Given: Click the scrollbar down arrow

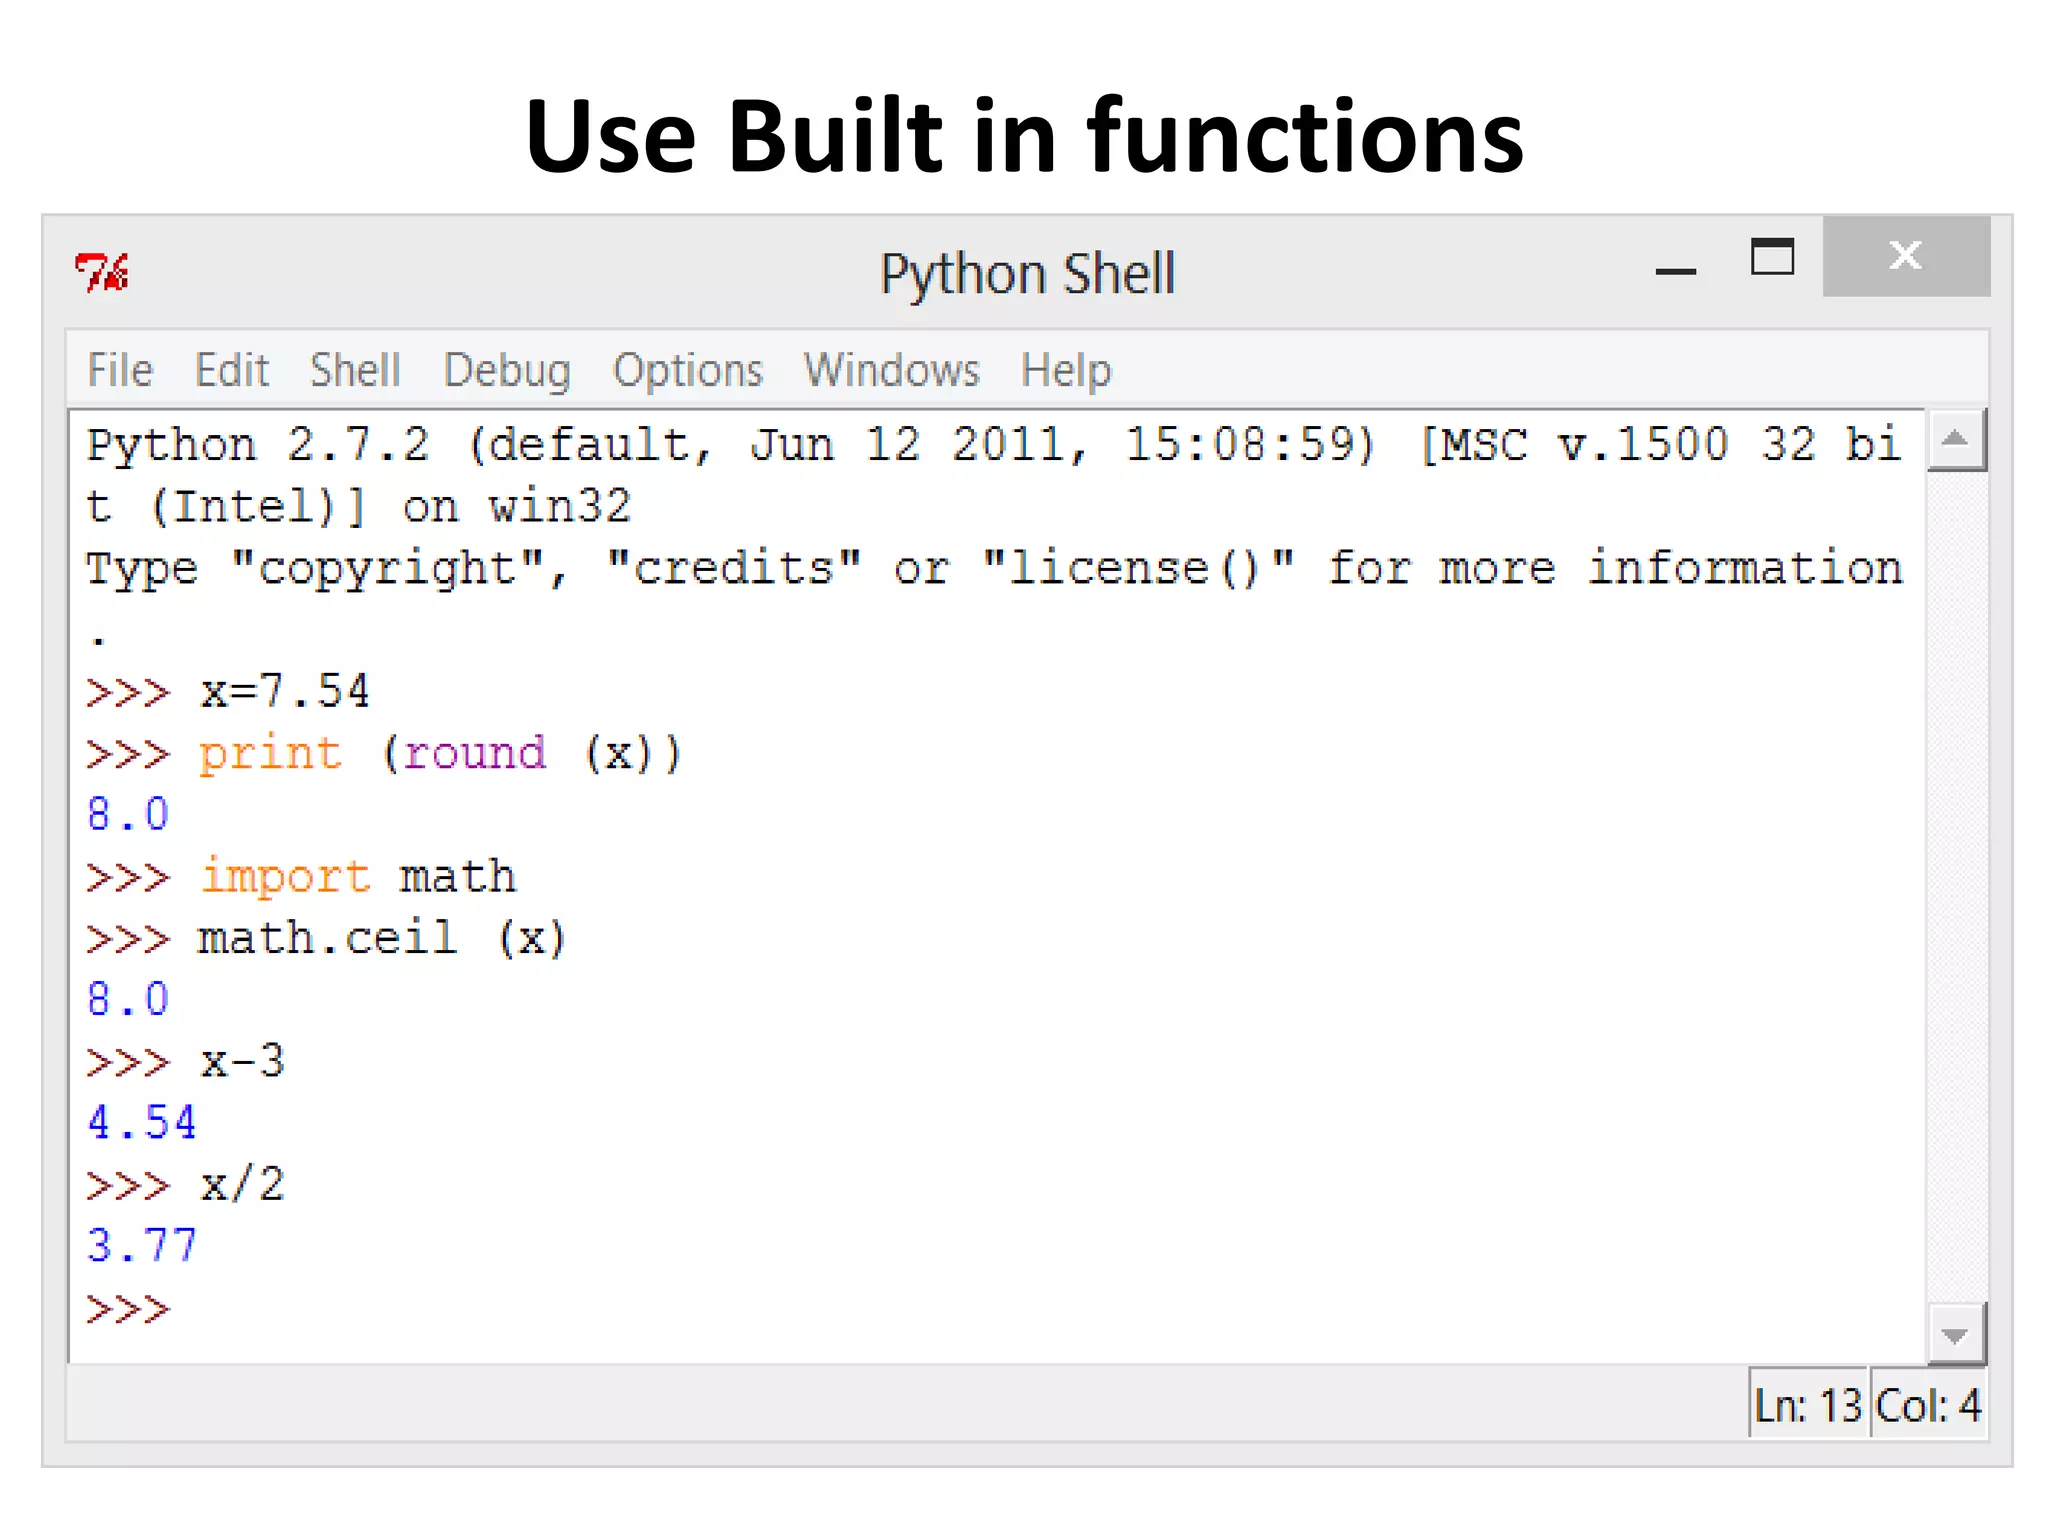Looking at the screenshot, I should tap(1955, 1335).
